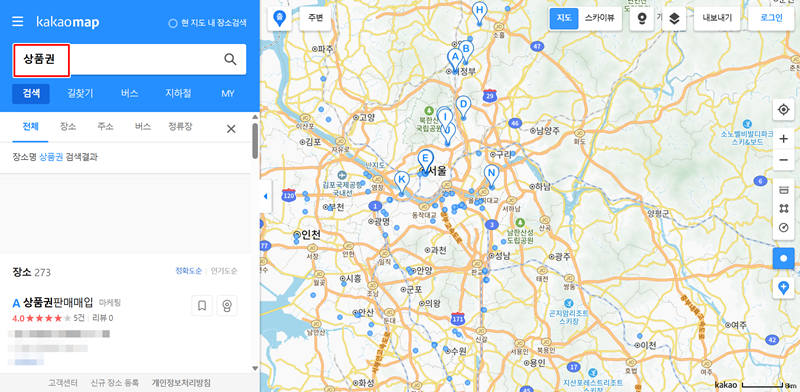Select map marker I
The width and height of the screenshot is (800, 392).
(445, 119)
